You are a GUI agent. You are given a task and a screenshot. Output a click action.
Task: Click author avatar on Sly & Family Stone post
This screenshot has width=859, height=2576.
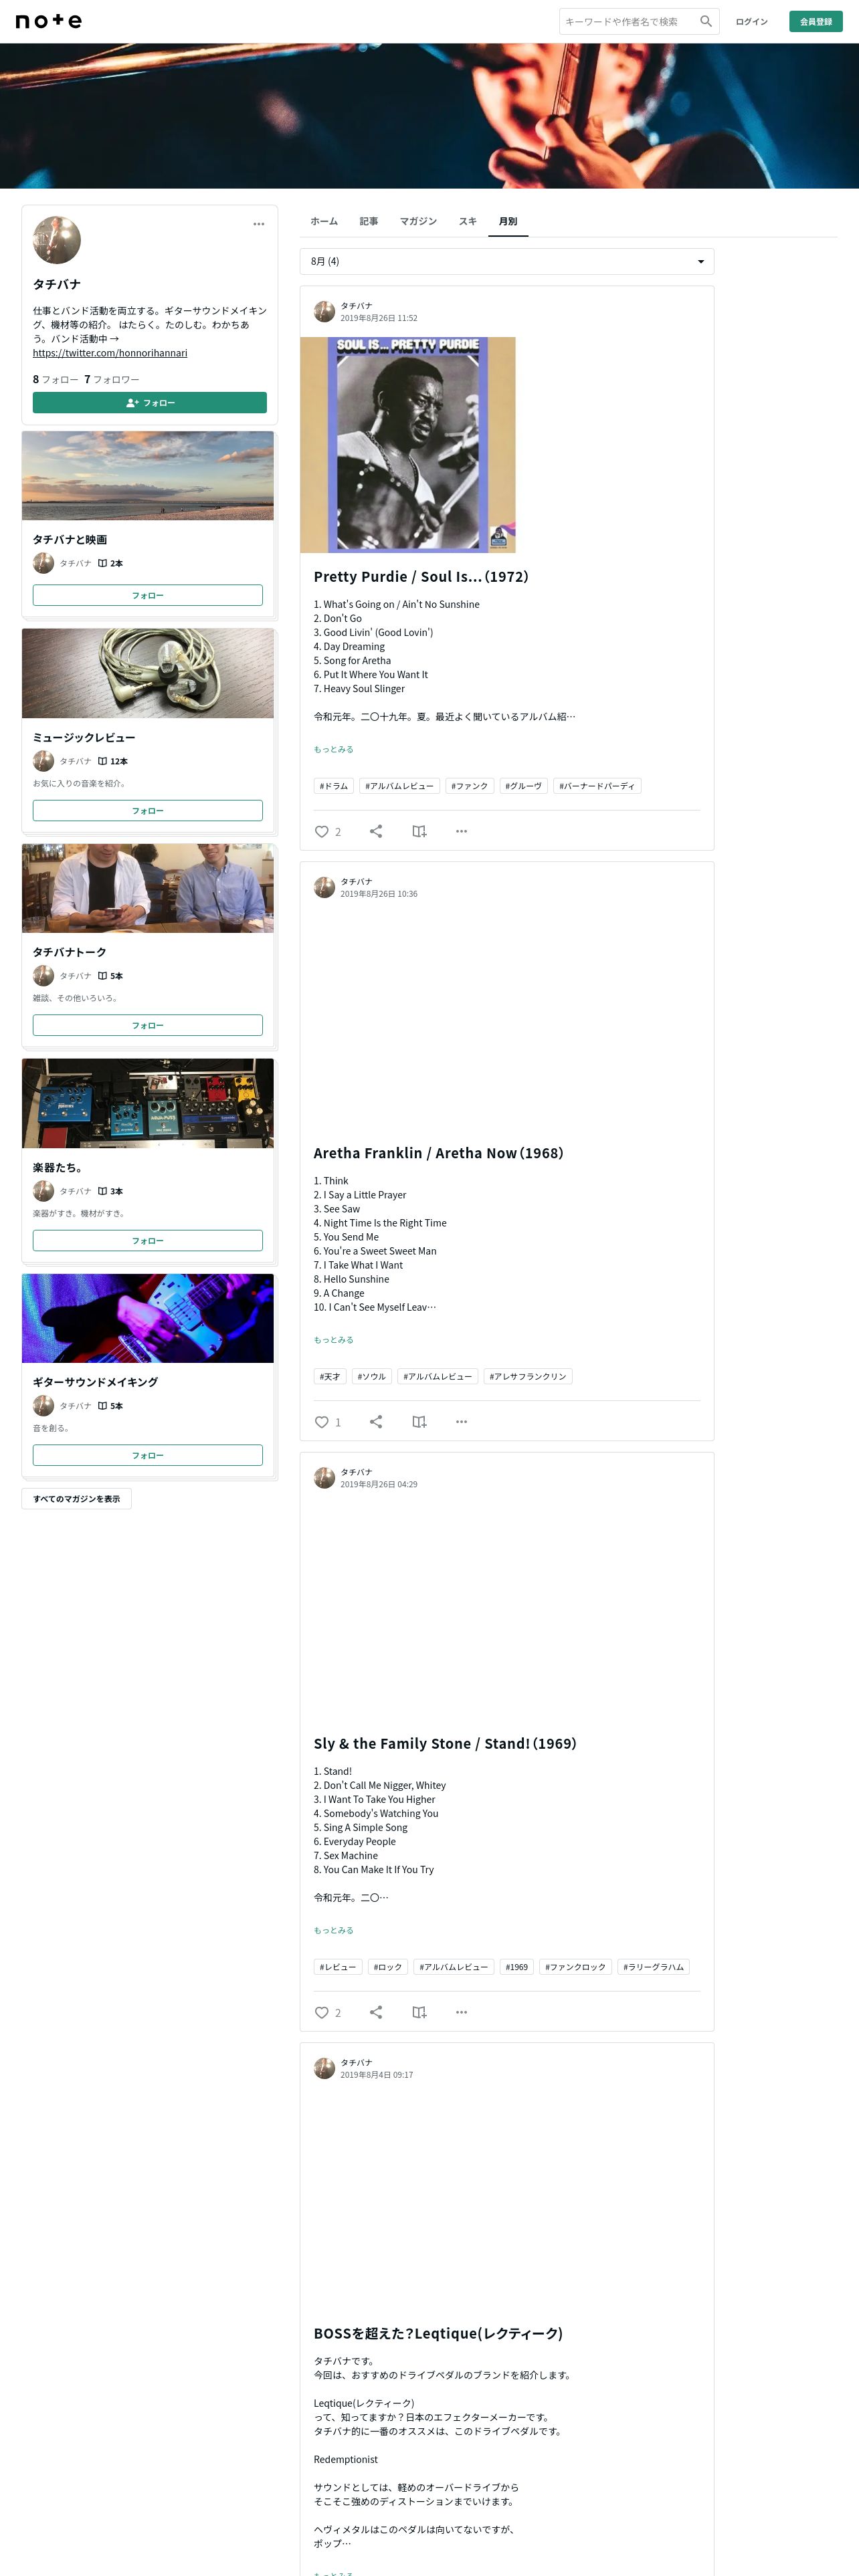pos(324,1478)
